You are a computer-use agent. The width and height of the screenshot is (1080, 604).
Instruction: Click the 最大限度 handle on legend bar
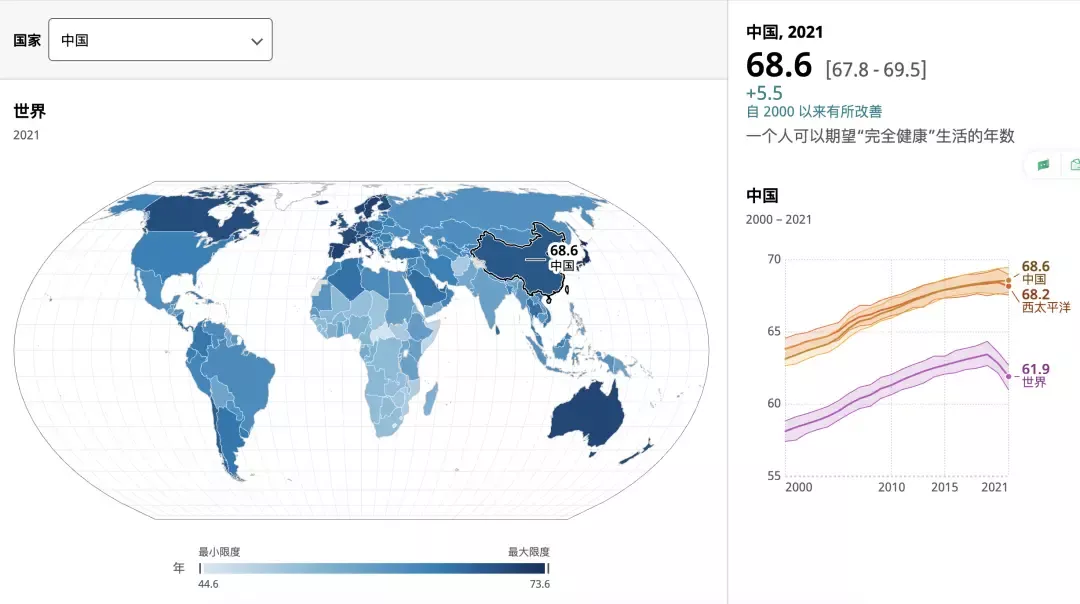(x=547, y=567)
